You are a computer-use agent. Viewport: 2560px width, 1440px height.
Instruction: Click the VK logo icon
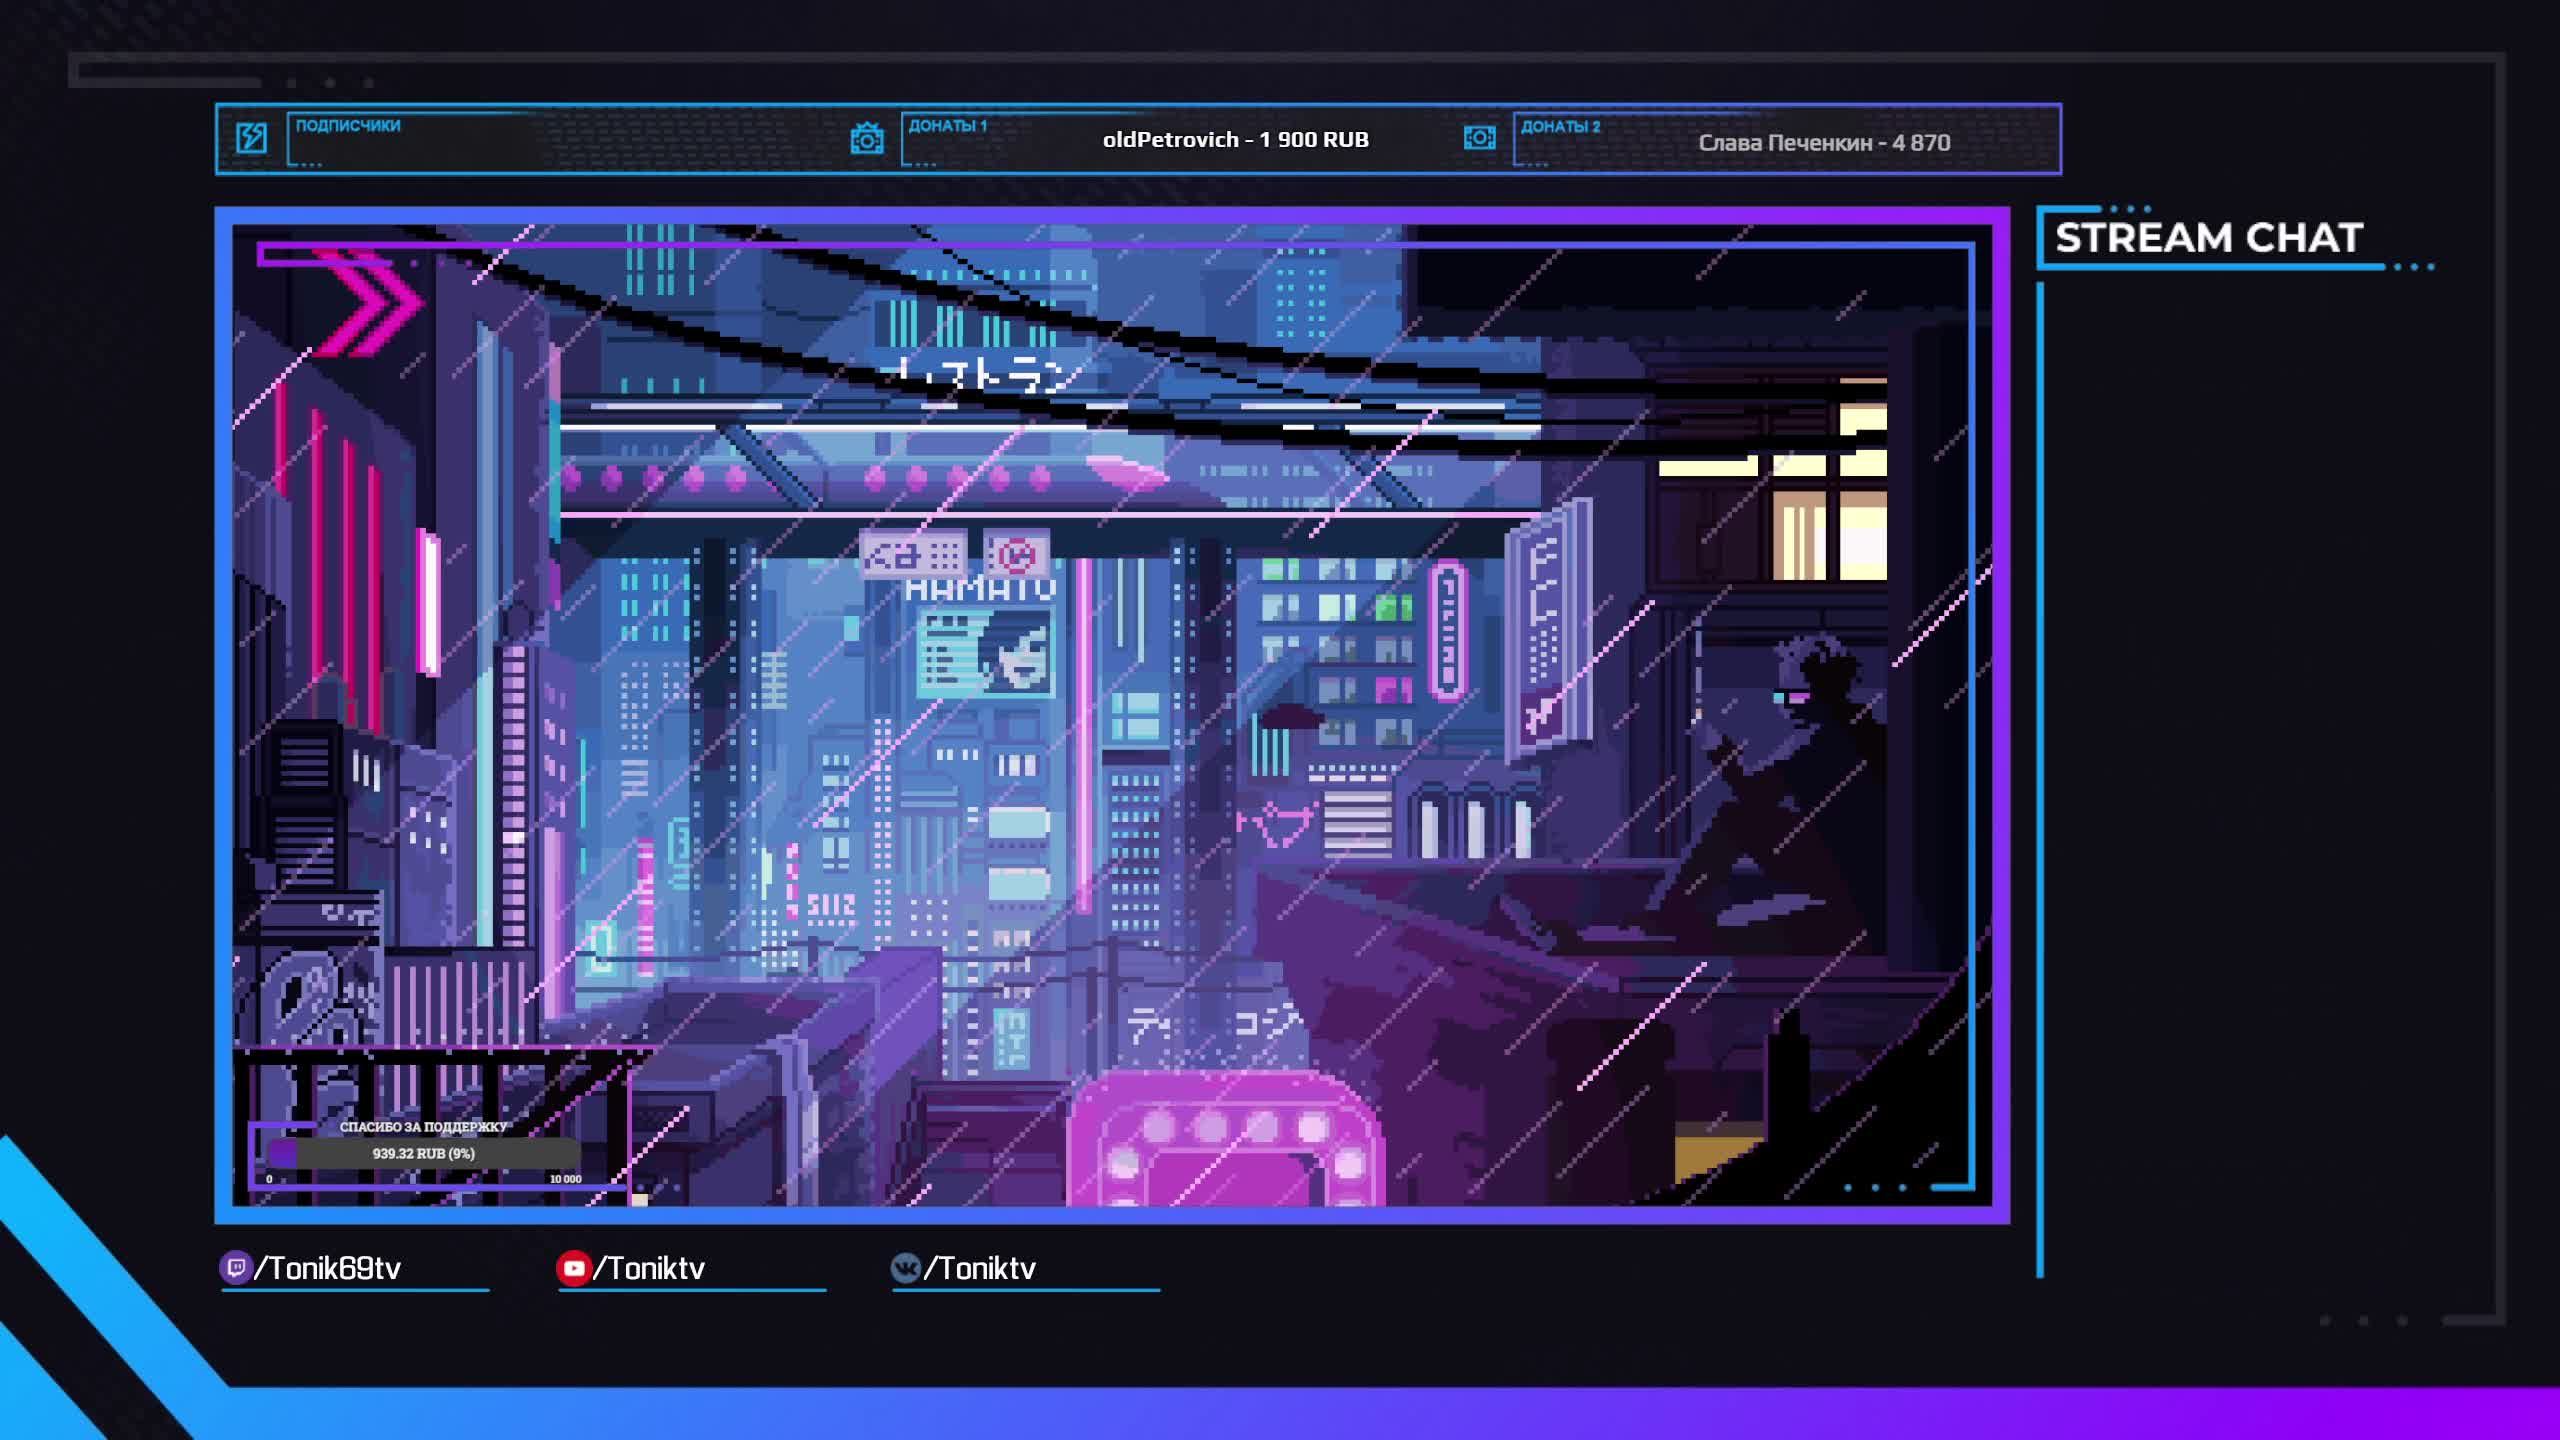pos(905,1268)
